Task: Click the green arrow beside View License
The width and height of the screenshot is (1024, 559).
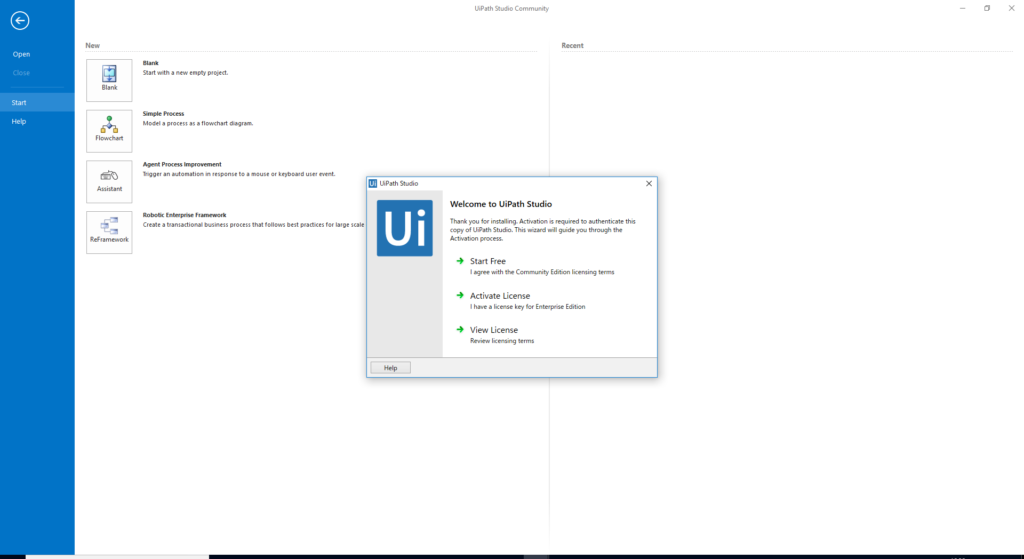Action: click(x=460, y=330)
